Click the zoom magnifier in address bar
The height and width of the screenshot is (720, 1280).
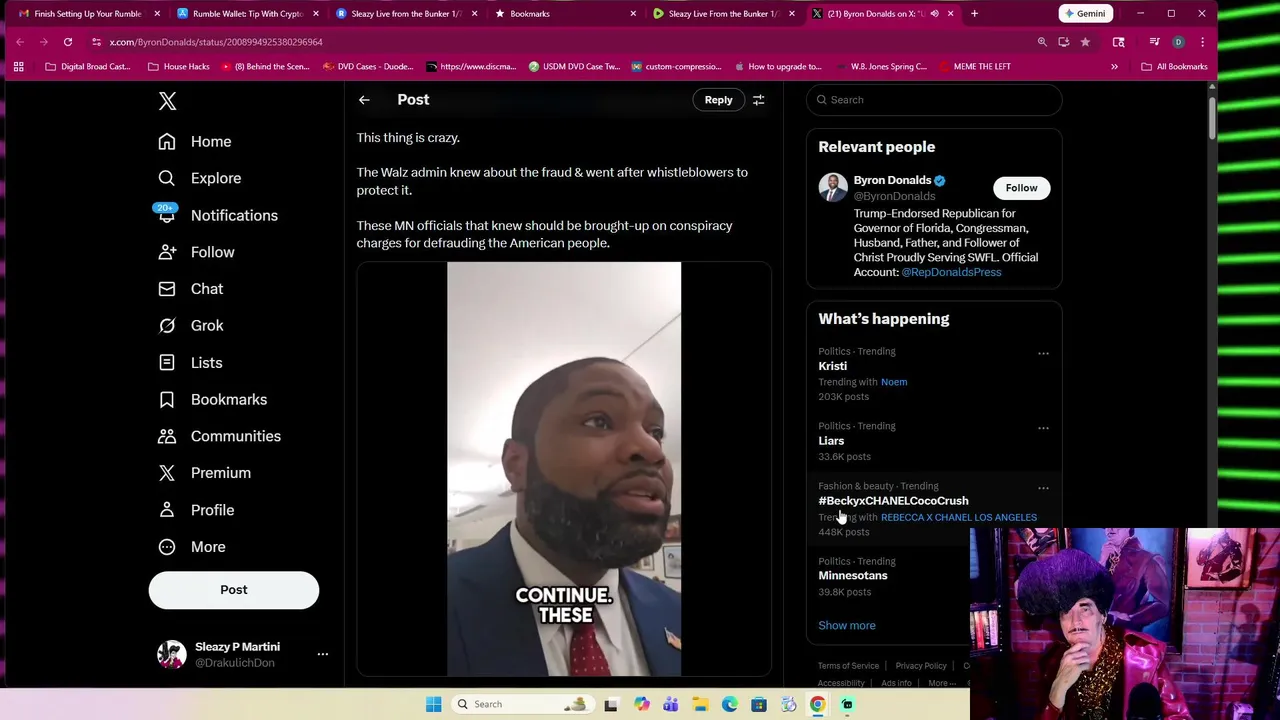pyautogui.click(x=1042, y=42)
